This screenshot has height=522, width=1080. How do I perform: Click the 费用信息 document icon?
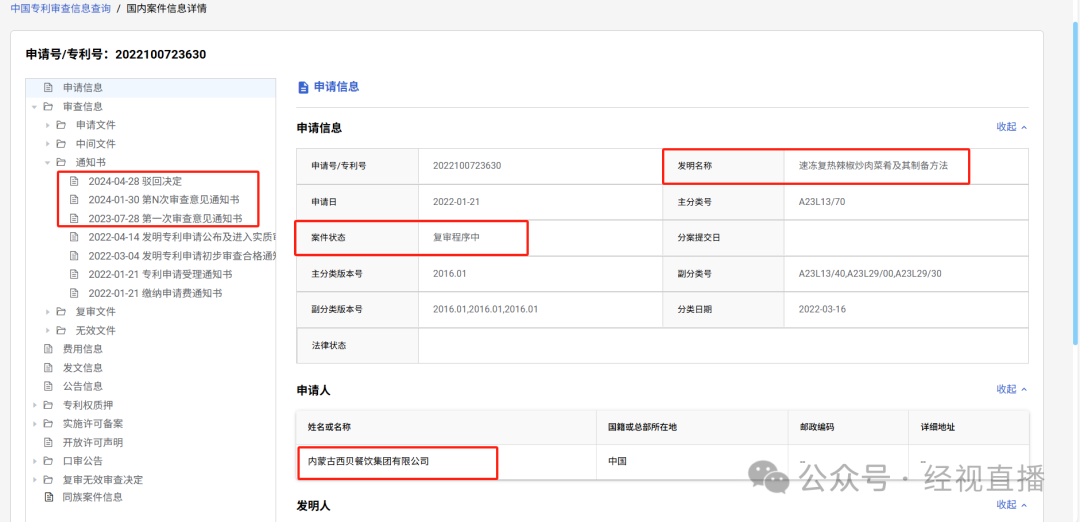coord(48,349)
